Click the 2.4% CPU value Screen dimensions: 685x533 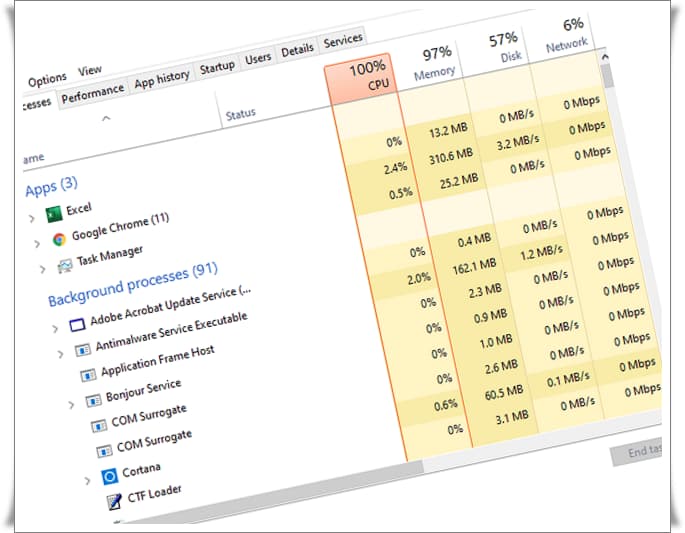click(x=395, y=168)
